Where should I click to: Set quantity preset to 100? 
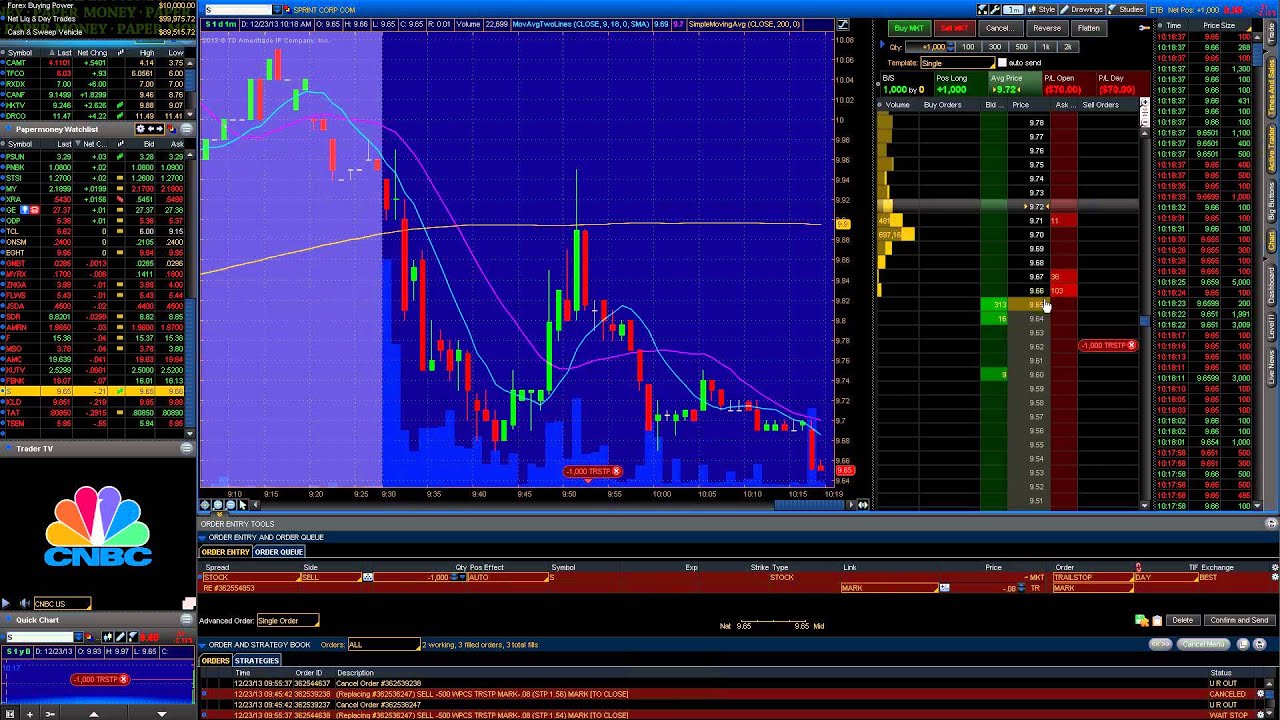[x=968, y=47]
